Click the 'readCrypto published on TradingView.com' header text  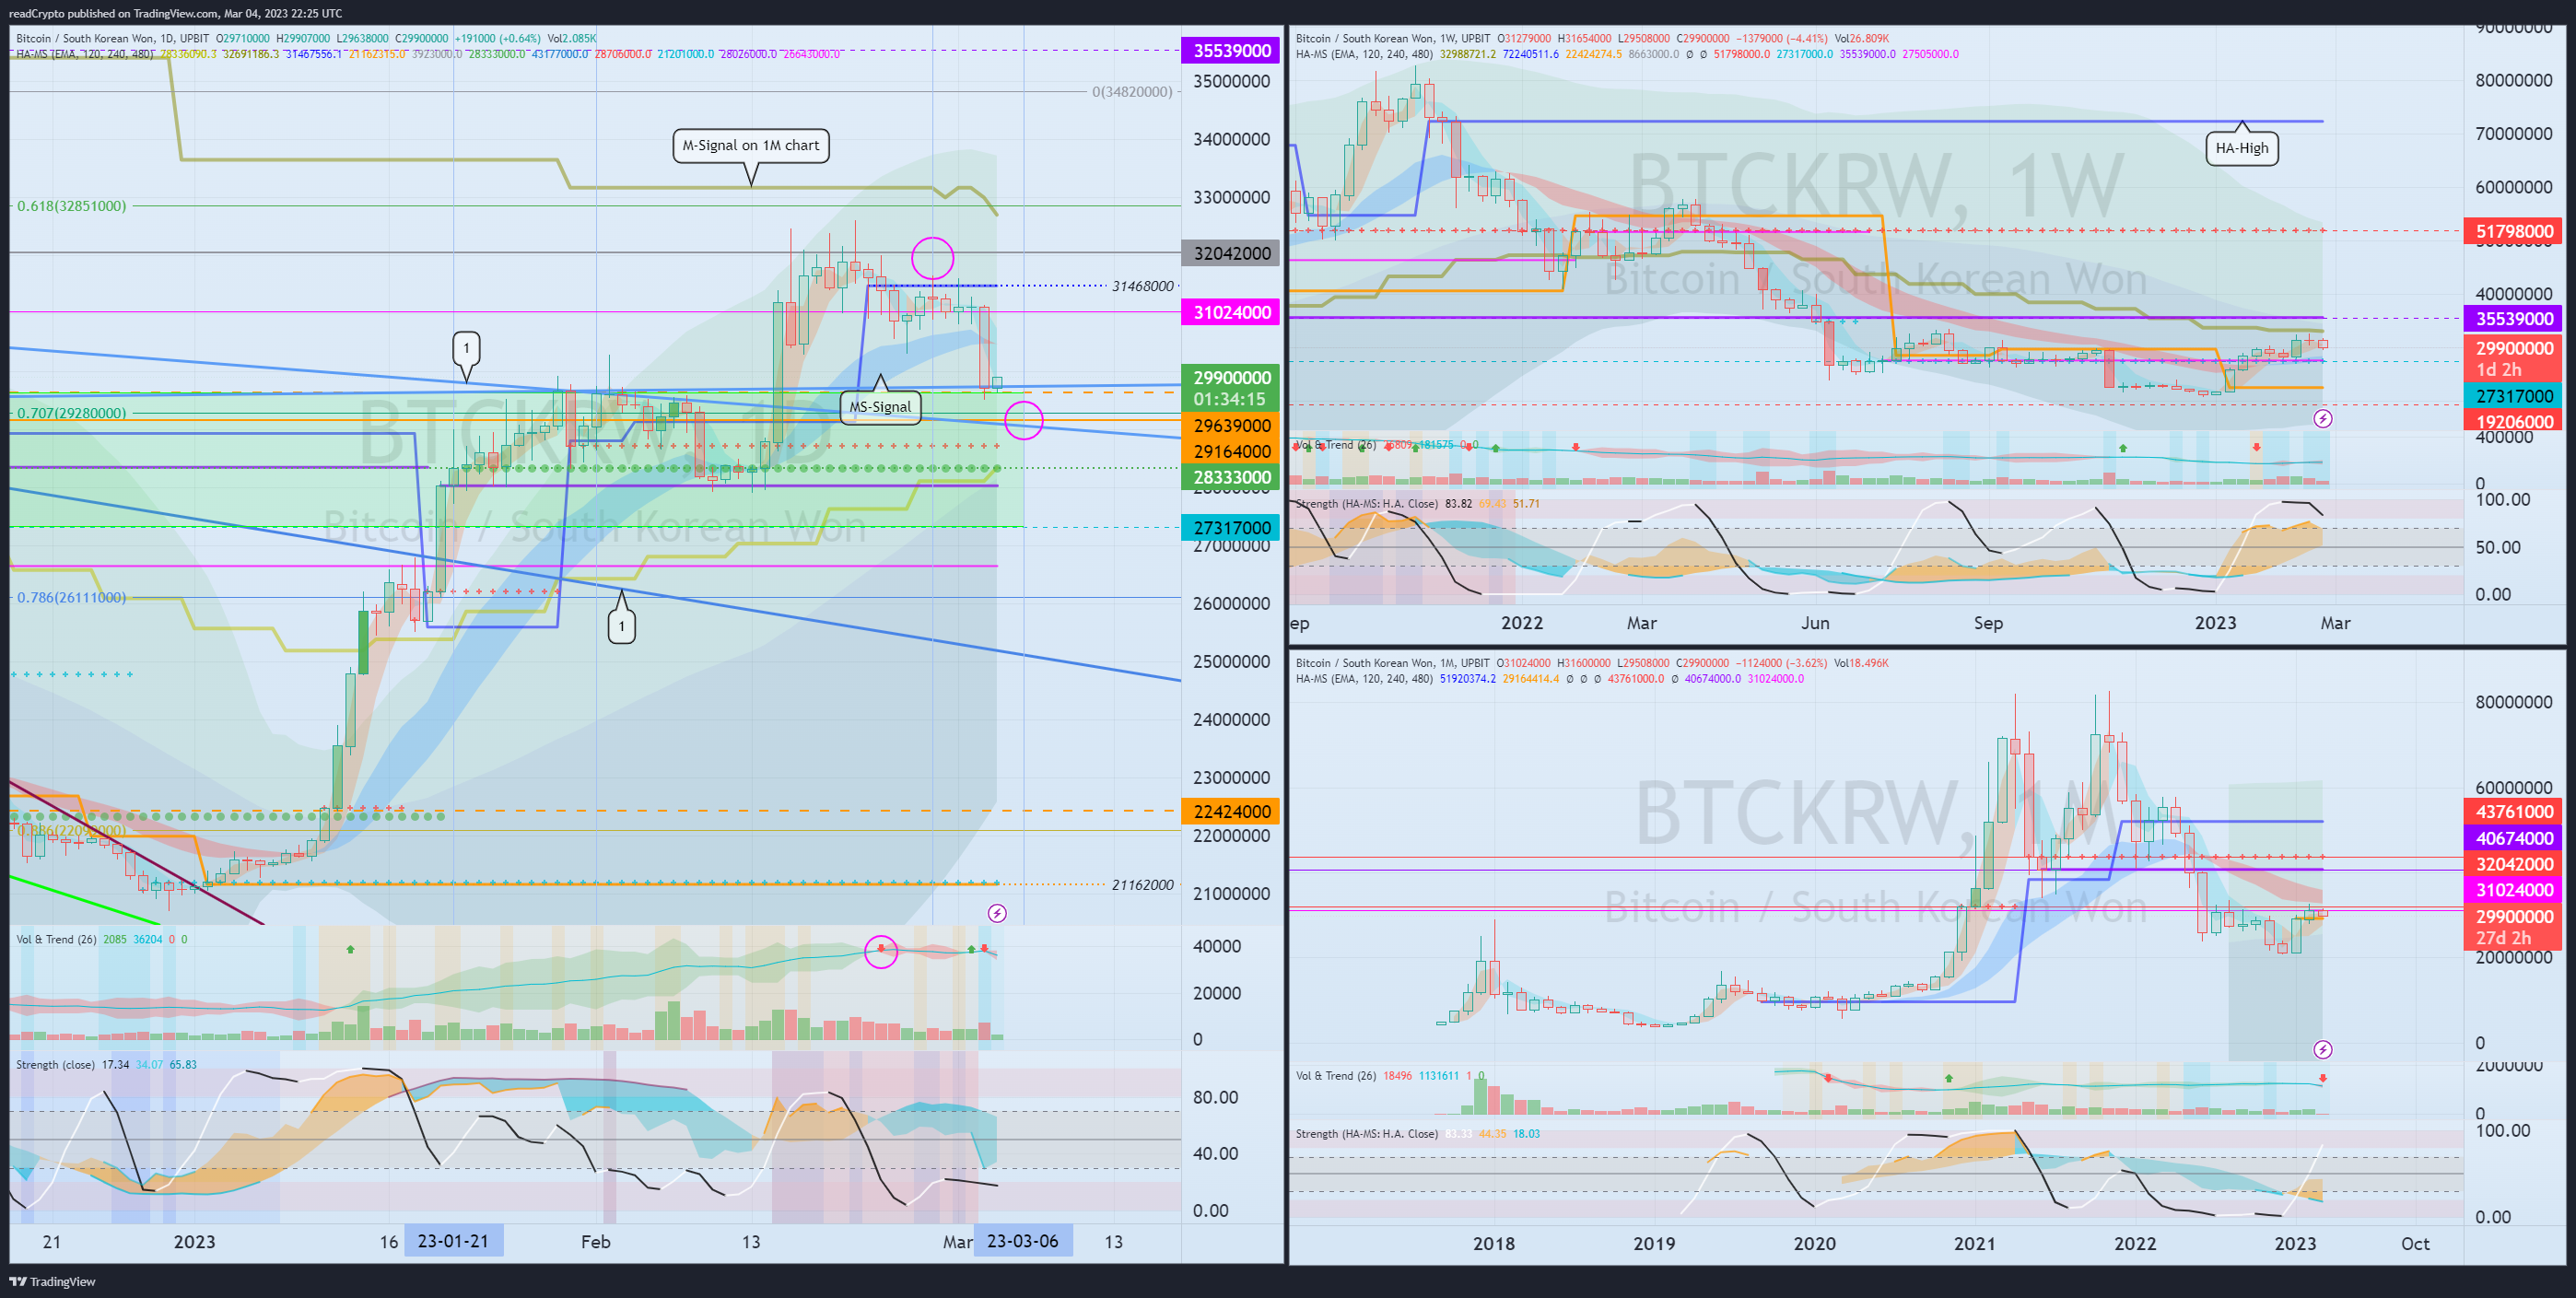(x=114, y=13)
